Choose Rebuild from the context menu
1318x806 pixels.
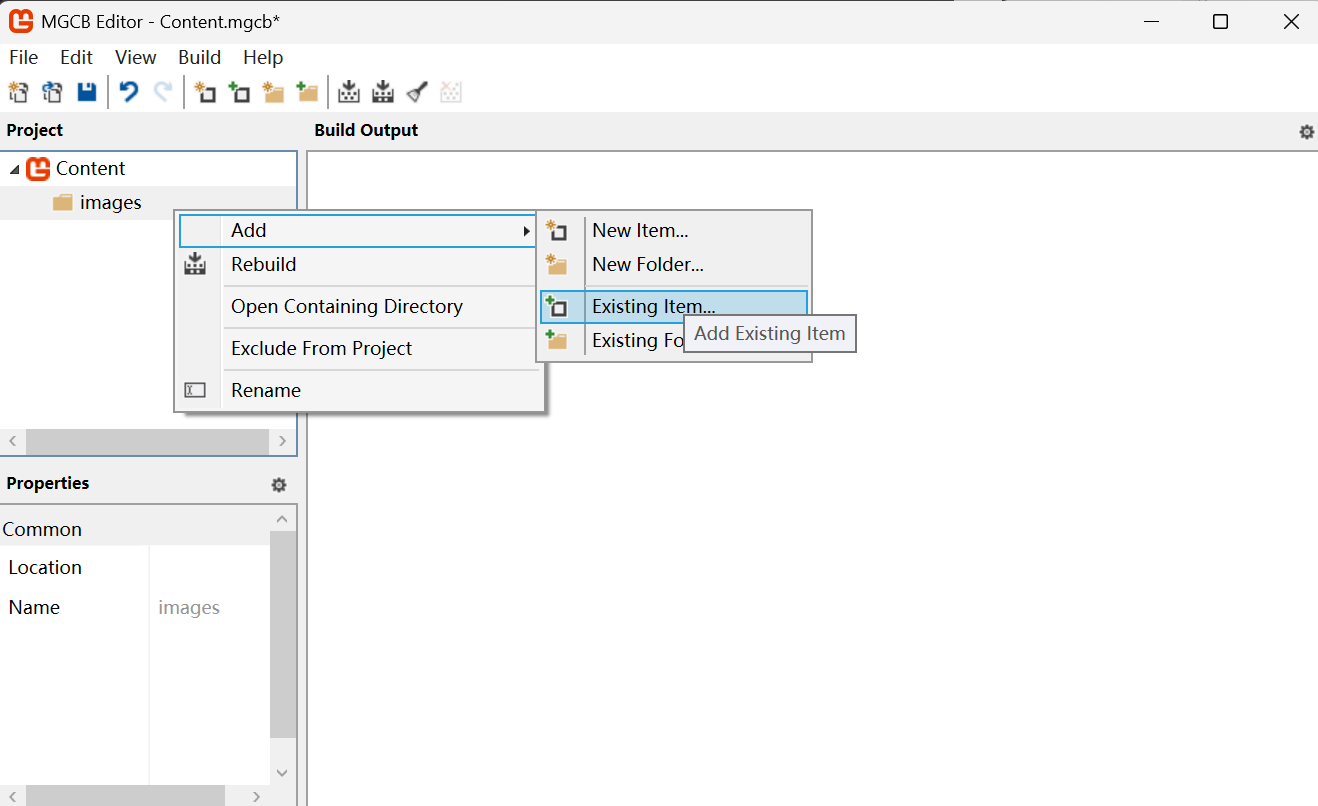[x=358, y=265]
